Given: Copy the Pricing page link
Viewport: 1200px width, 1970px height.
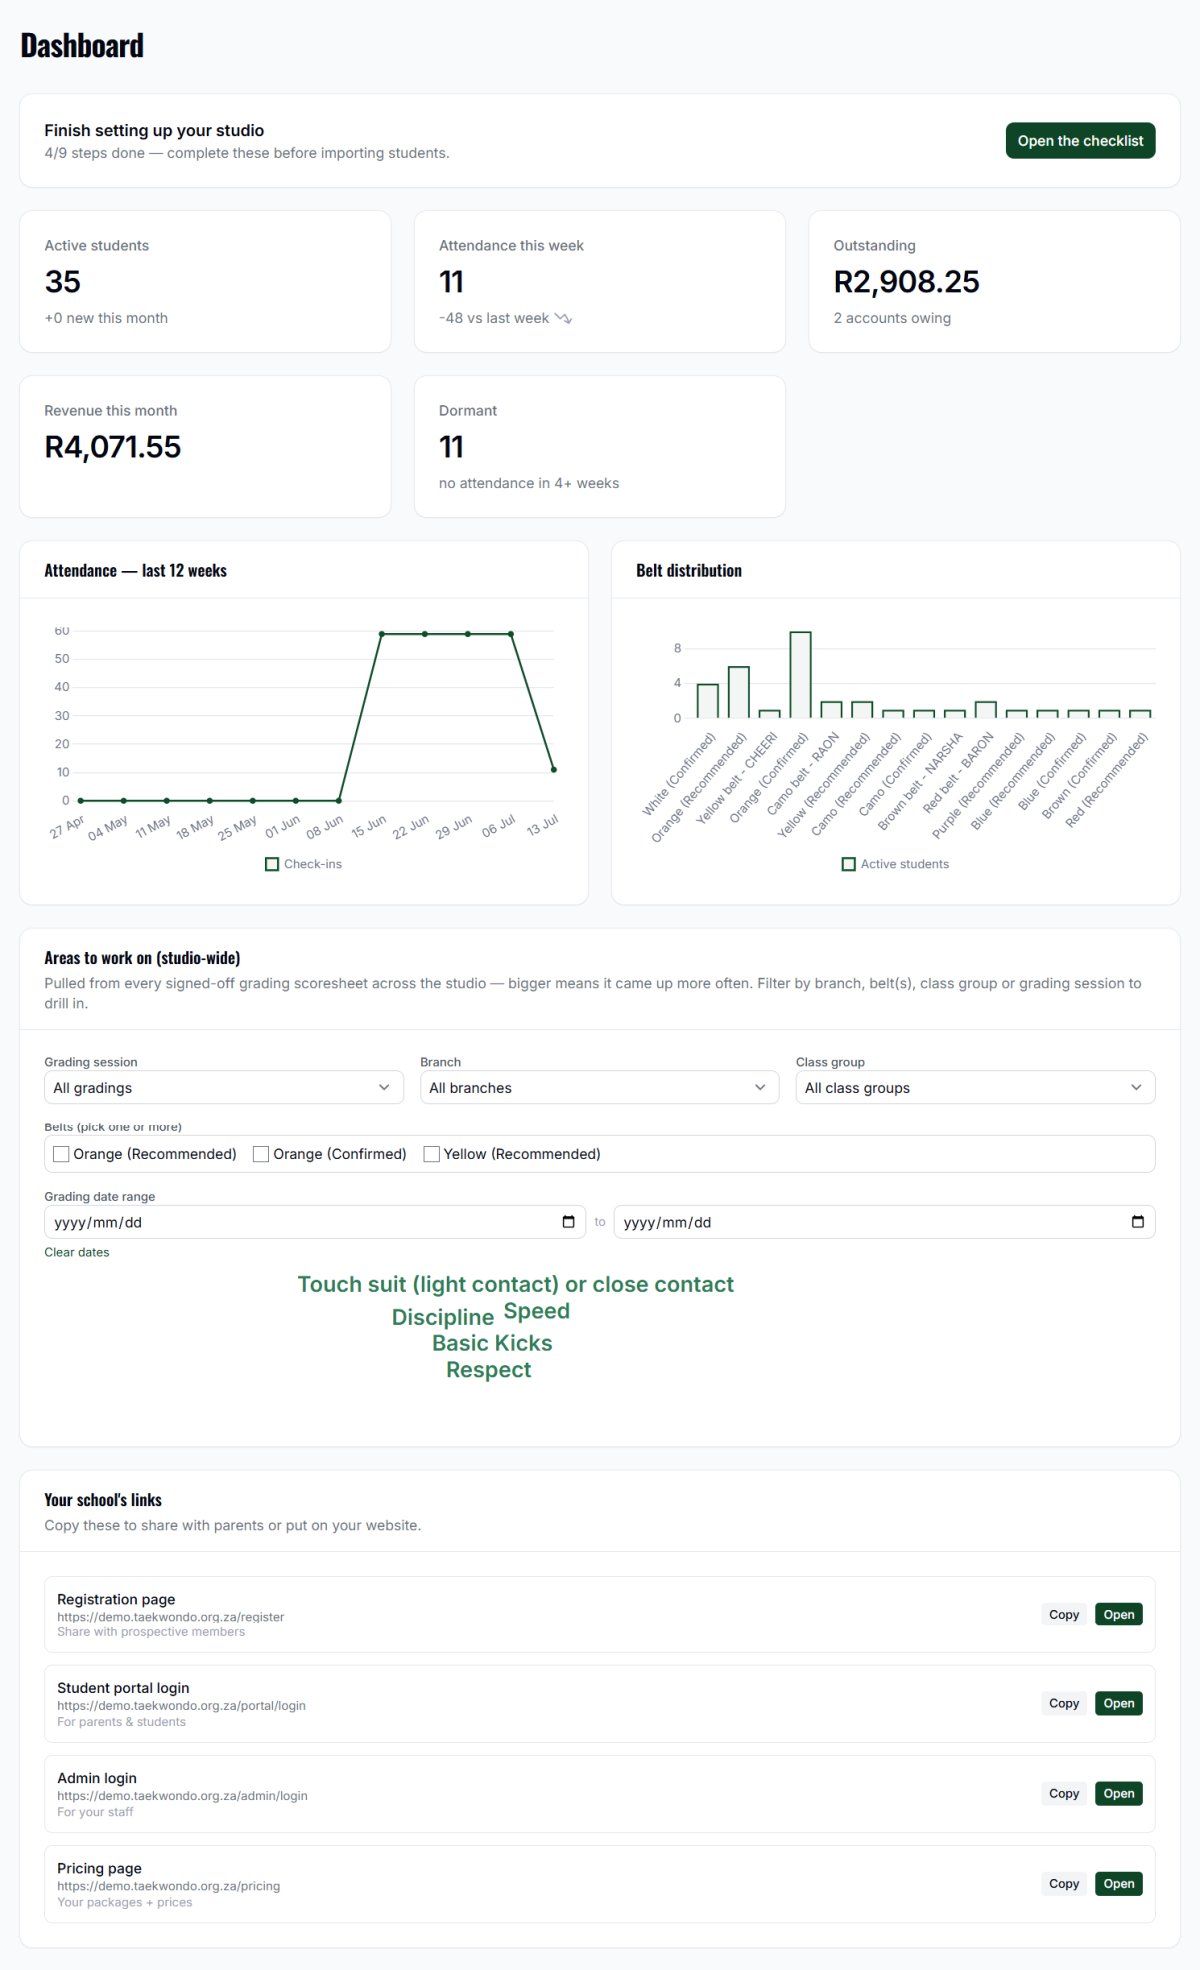Looking at the screenshot, I should pyautogui.click(x=1064, y=1883).
